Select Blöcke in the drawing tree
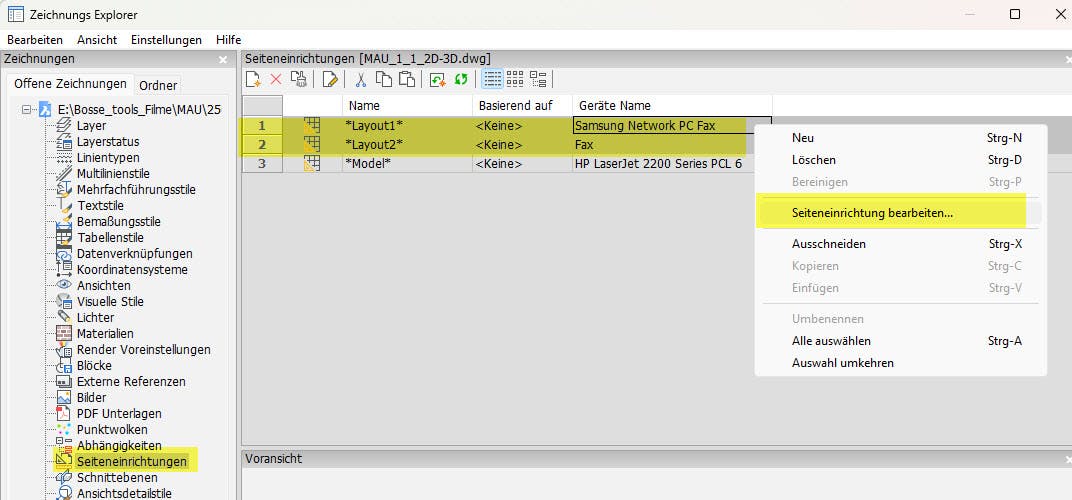The image size is (1072, 500). point(95,366)
